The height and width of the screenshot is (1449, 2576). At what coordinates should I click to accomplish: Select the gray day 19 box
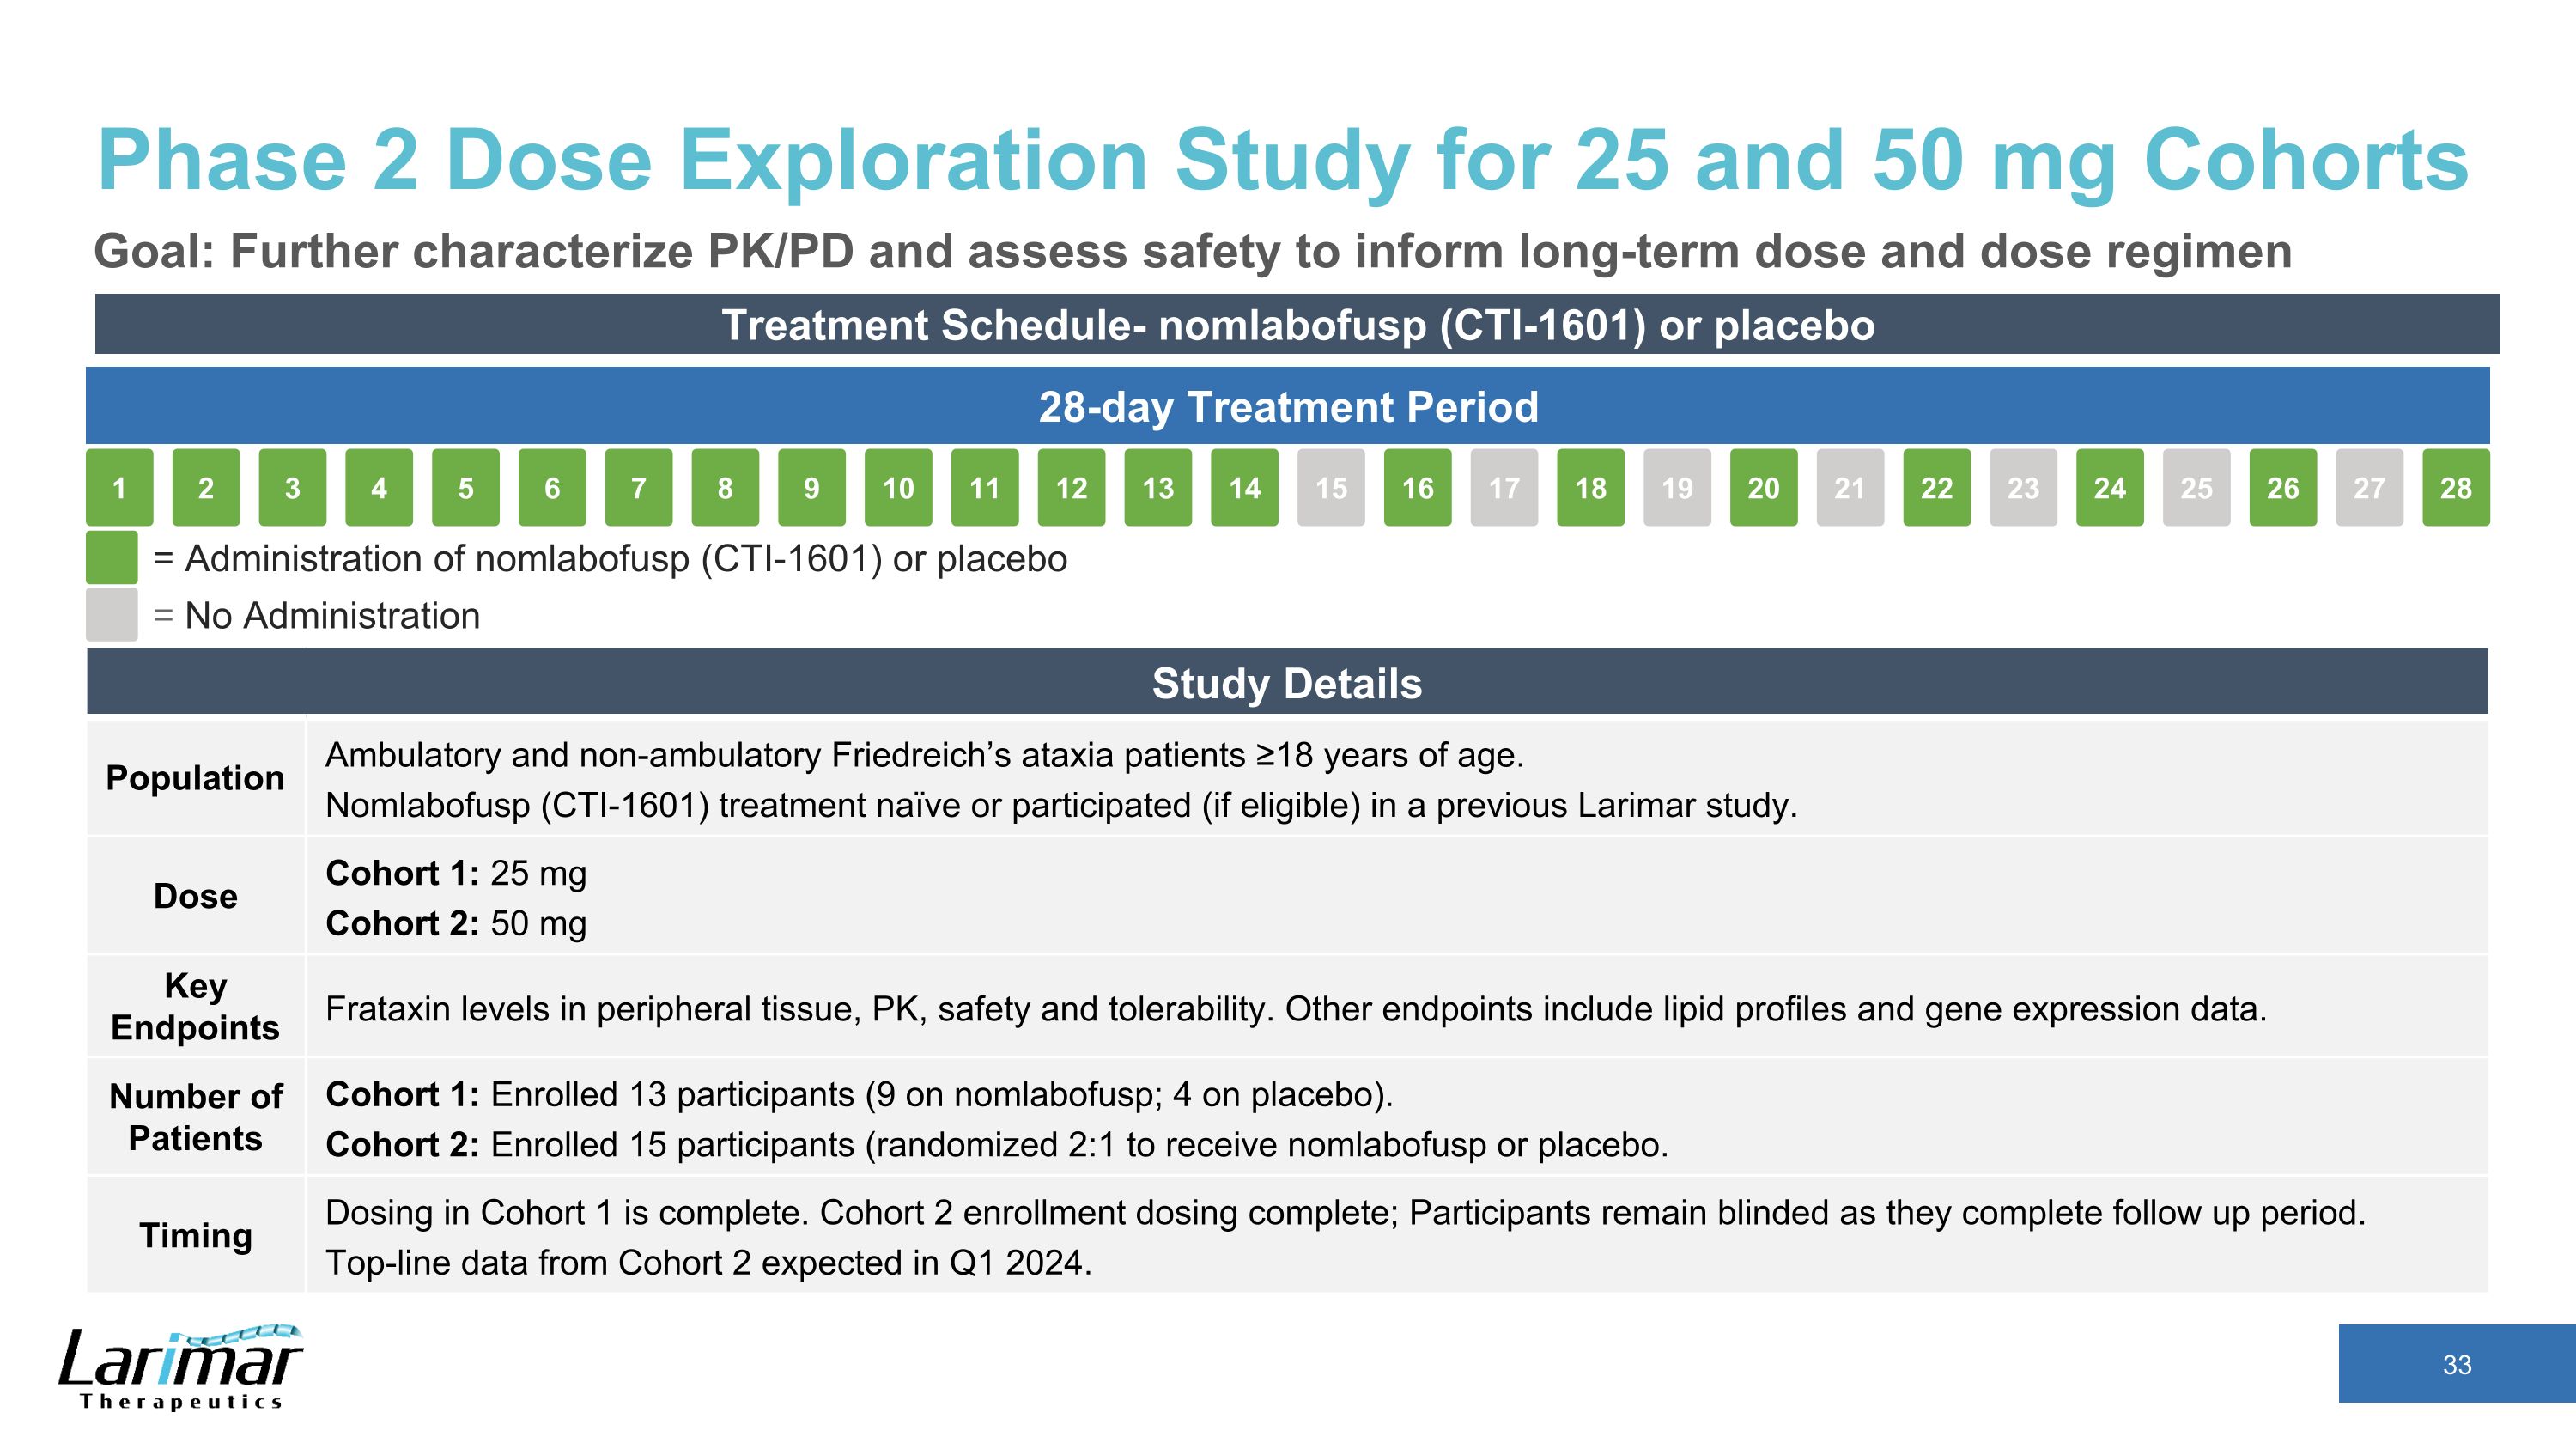coord(1677,487)
